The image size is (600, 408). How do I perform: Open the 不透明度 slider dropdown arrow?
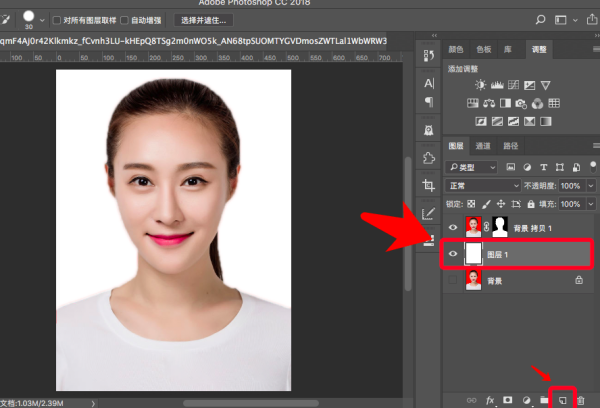coord(591,186)
